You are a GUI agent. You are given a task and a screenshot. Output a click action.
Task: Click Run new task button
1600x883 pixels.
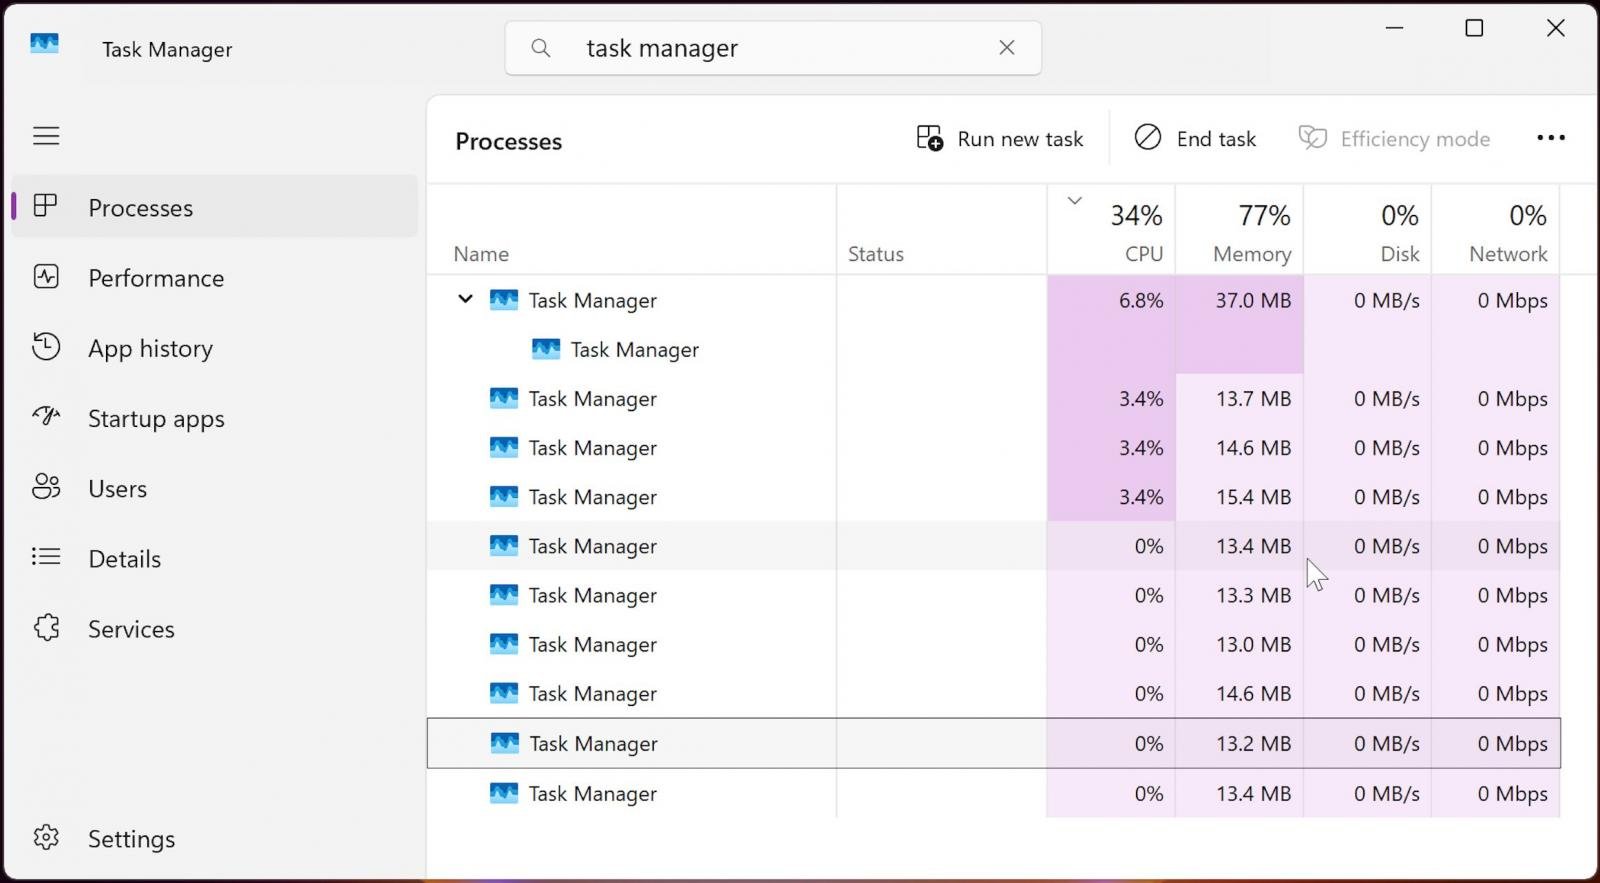click(1000, 139)
